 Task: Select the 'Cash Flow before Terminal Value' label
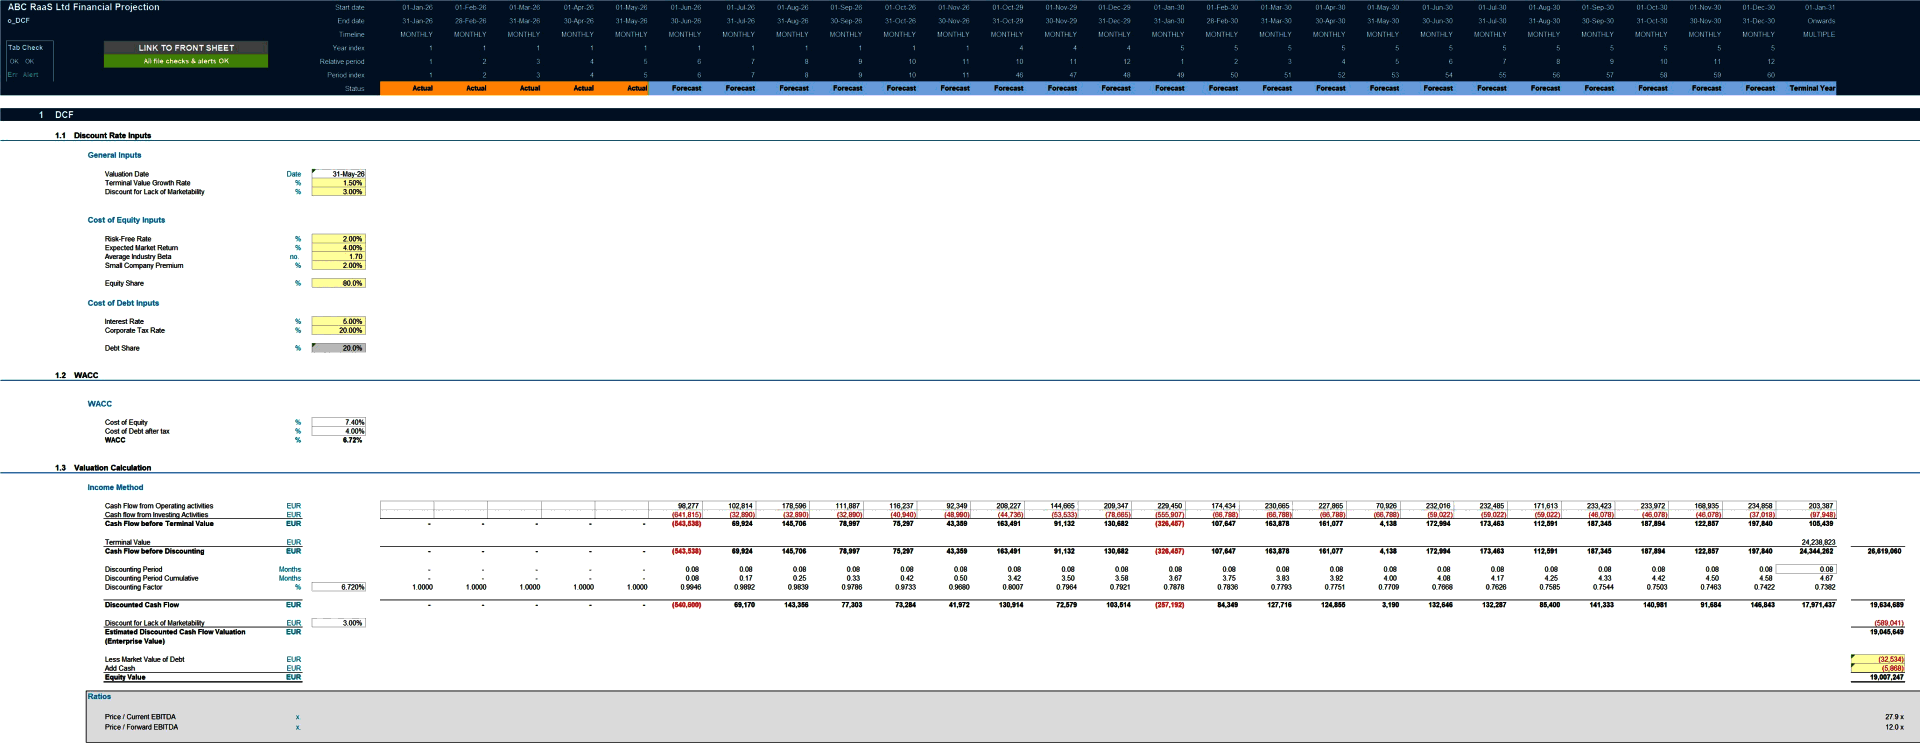[159, 524]
